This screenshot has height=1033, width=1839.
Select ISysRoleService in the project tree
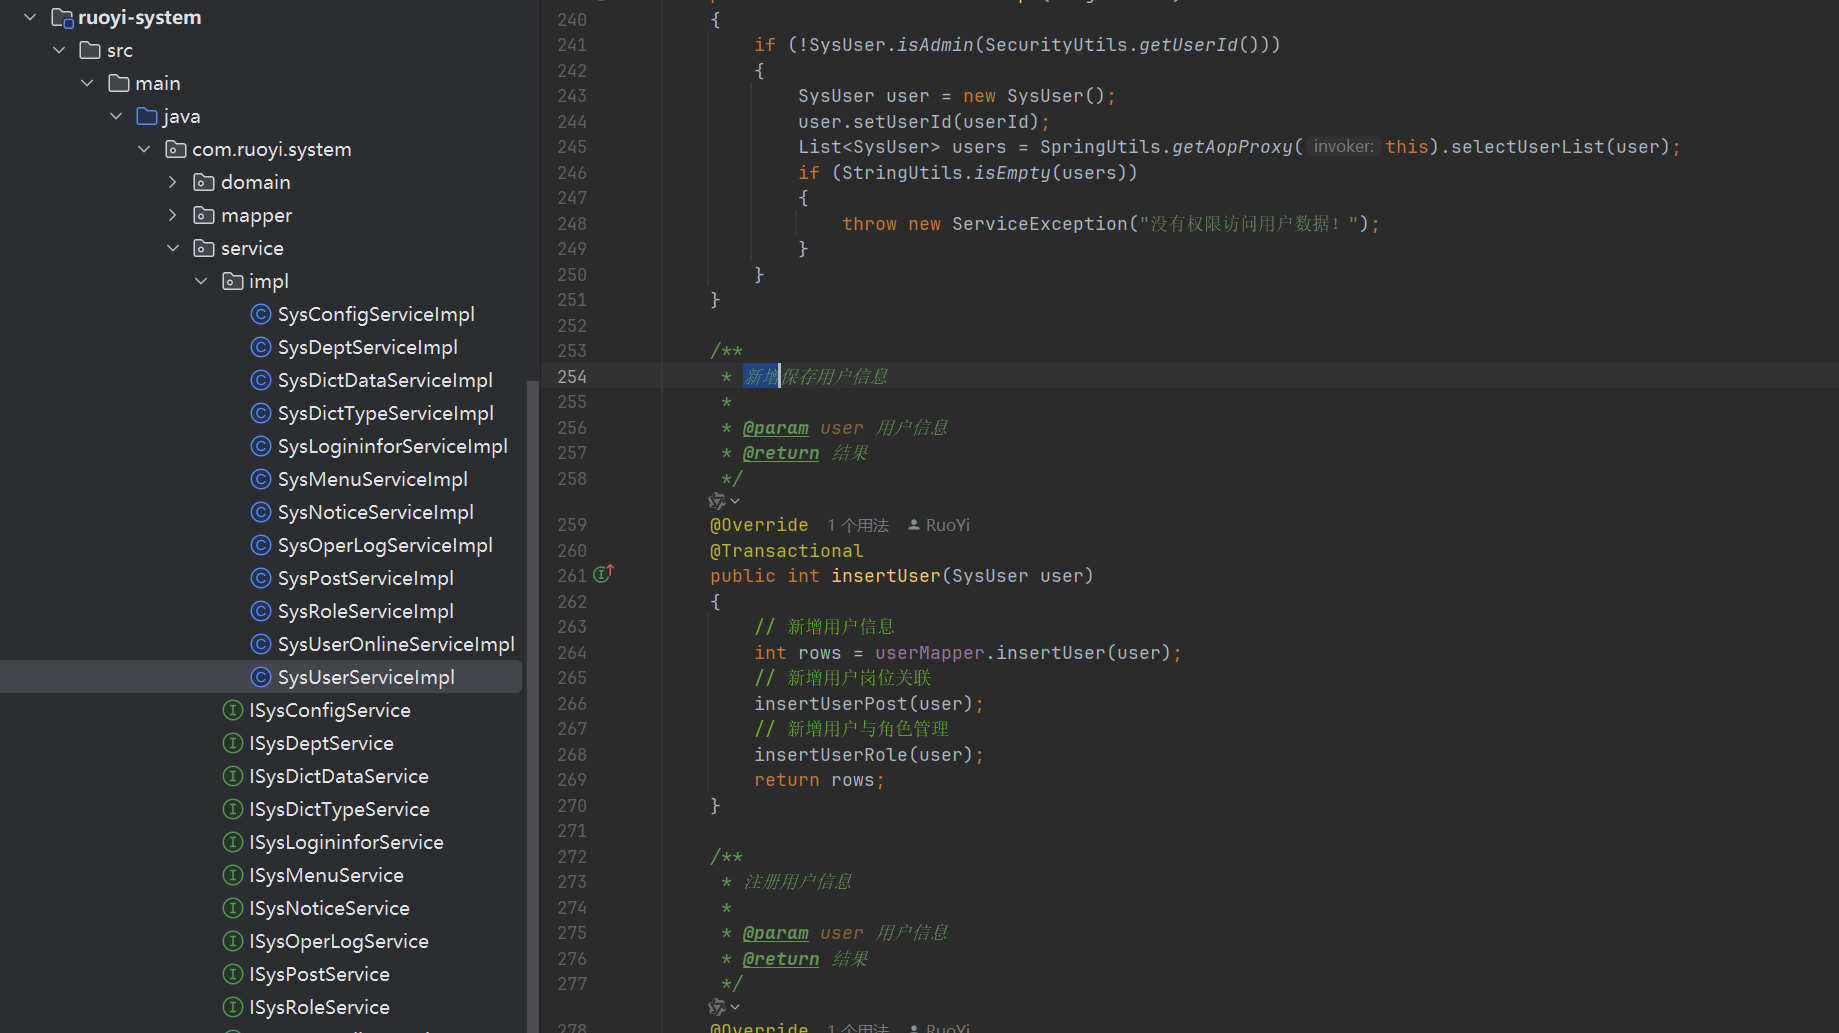(x=319, y=1007)
